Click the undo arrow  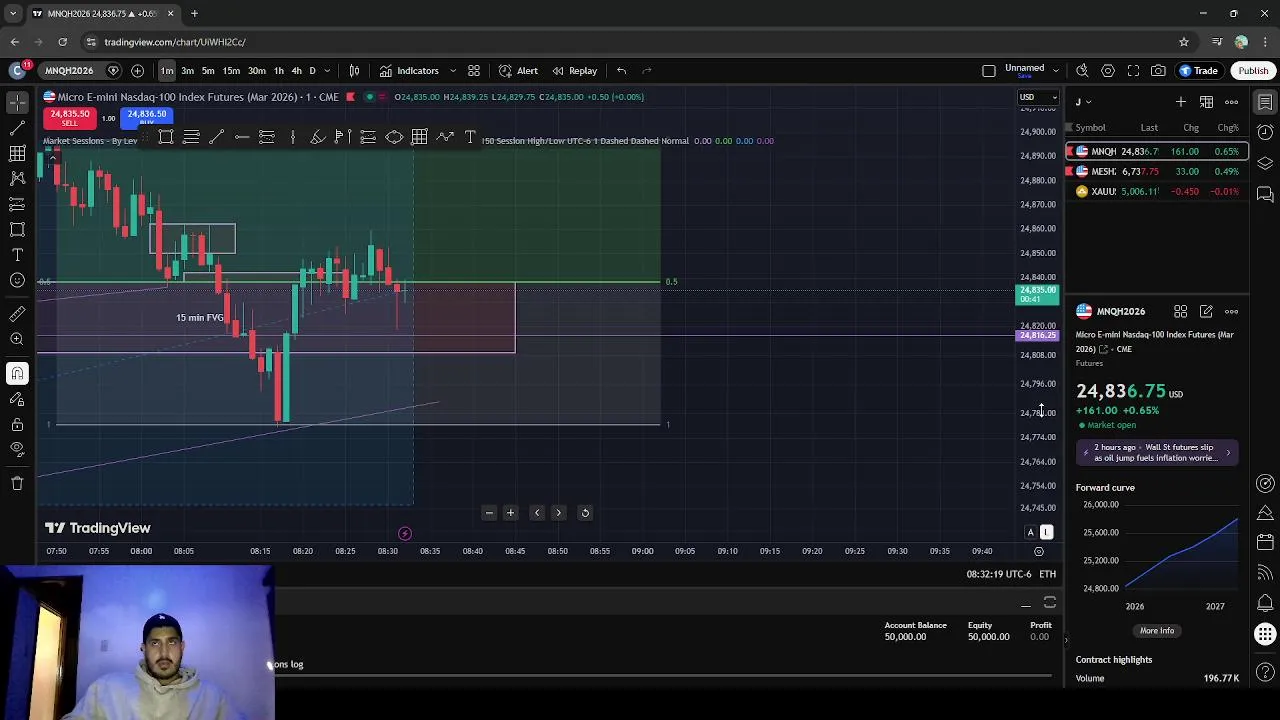621,71
